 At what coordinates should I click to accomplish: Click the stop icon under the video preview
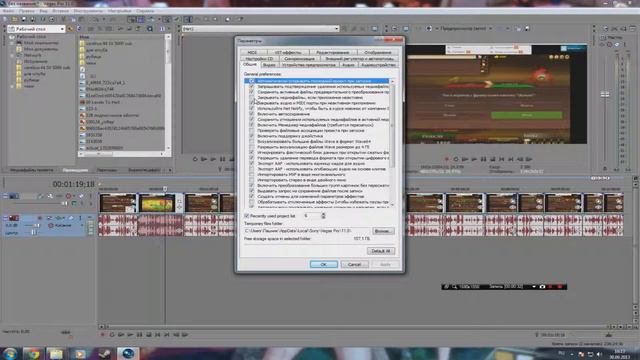tap(493, 159)
